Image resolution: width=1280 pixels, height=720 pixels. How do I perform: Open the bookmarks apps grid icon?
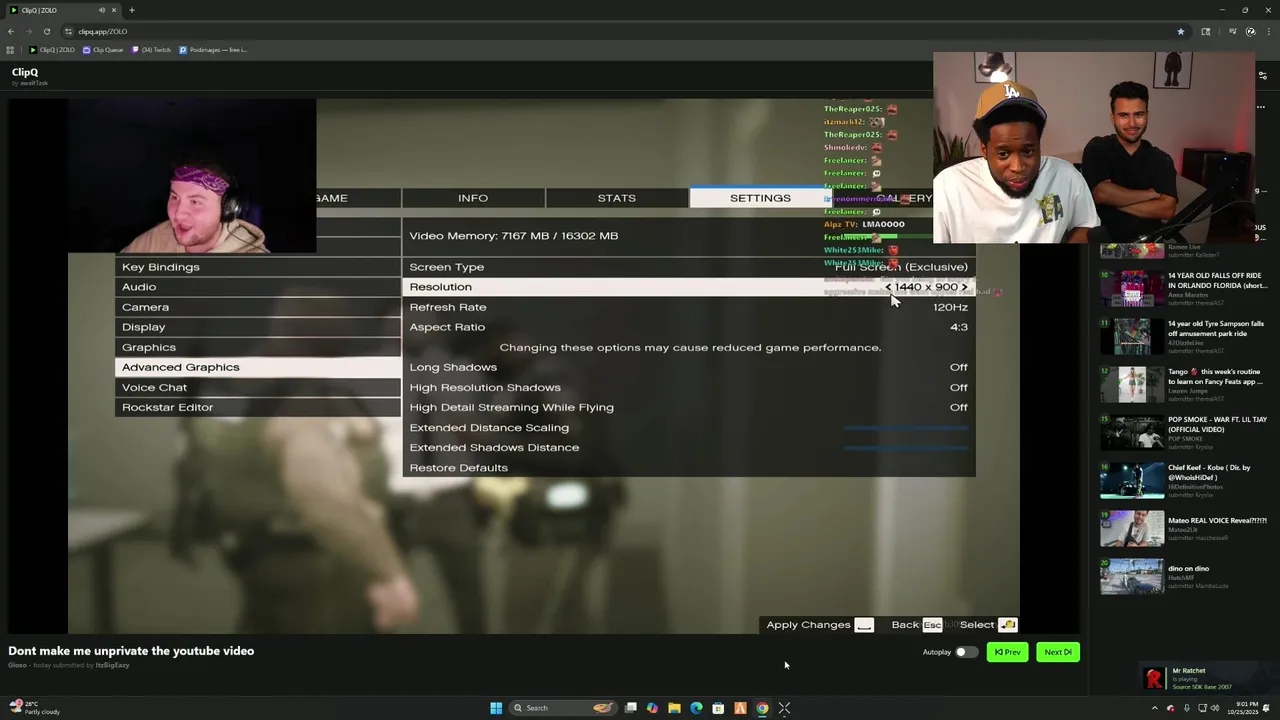[10, 50]
